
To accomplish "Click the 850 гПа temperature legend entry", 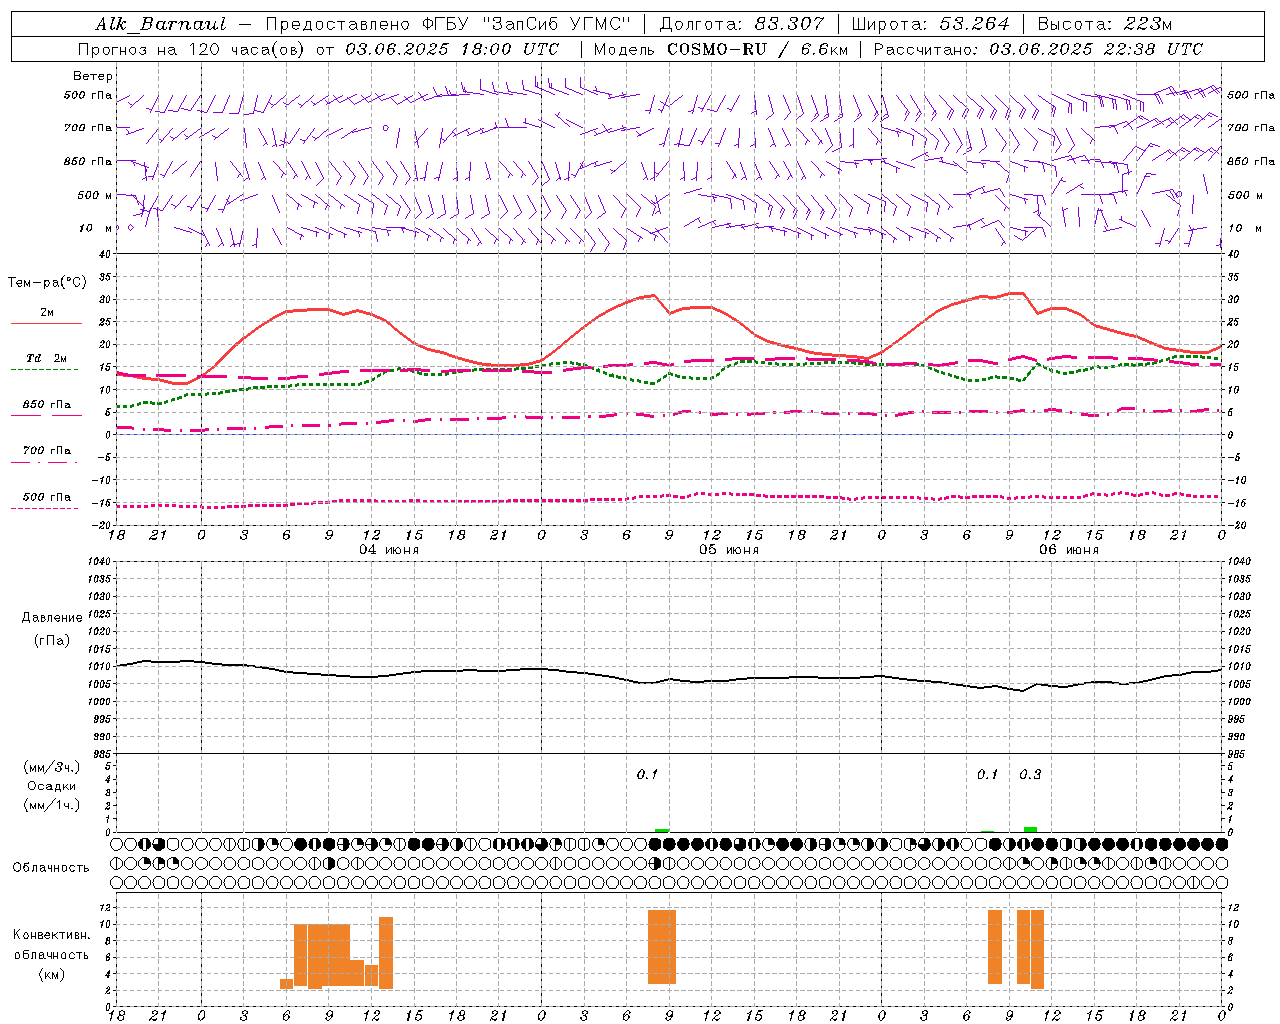I will point(46,405).
